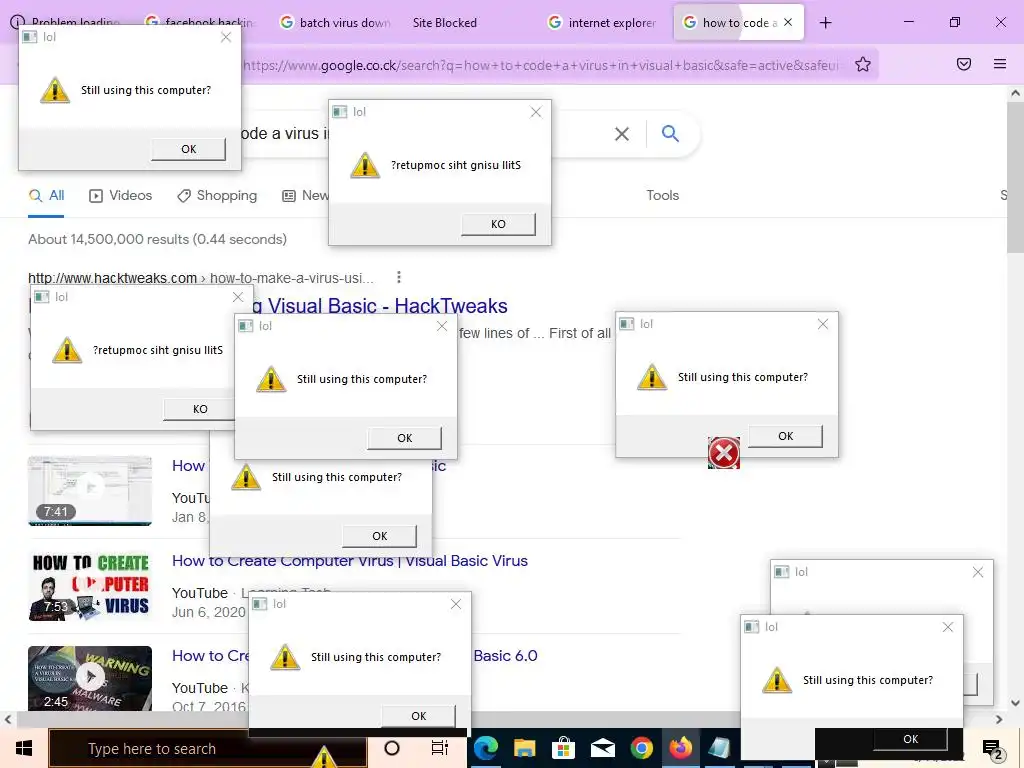Open three-dot options beside the hacktweaks result
This screenshot has height=768, width=1024.
pyautogui.click(x=398, y=278)
